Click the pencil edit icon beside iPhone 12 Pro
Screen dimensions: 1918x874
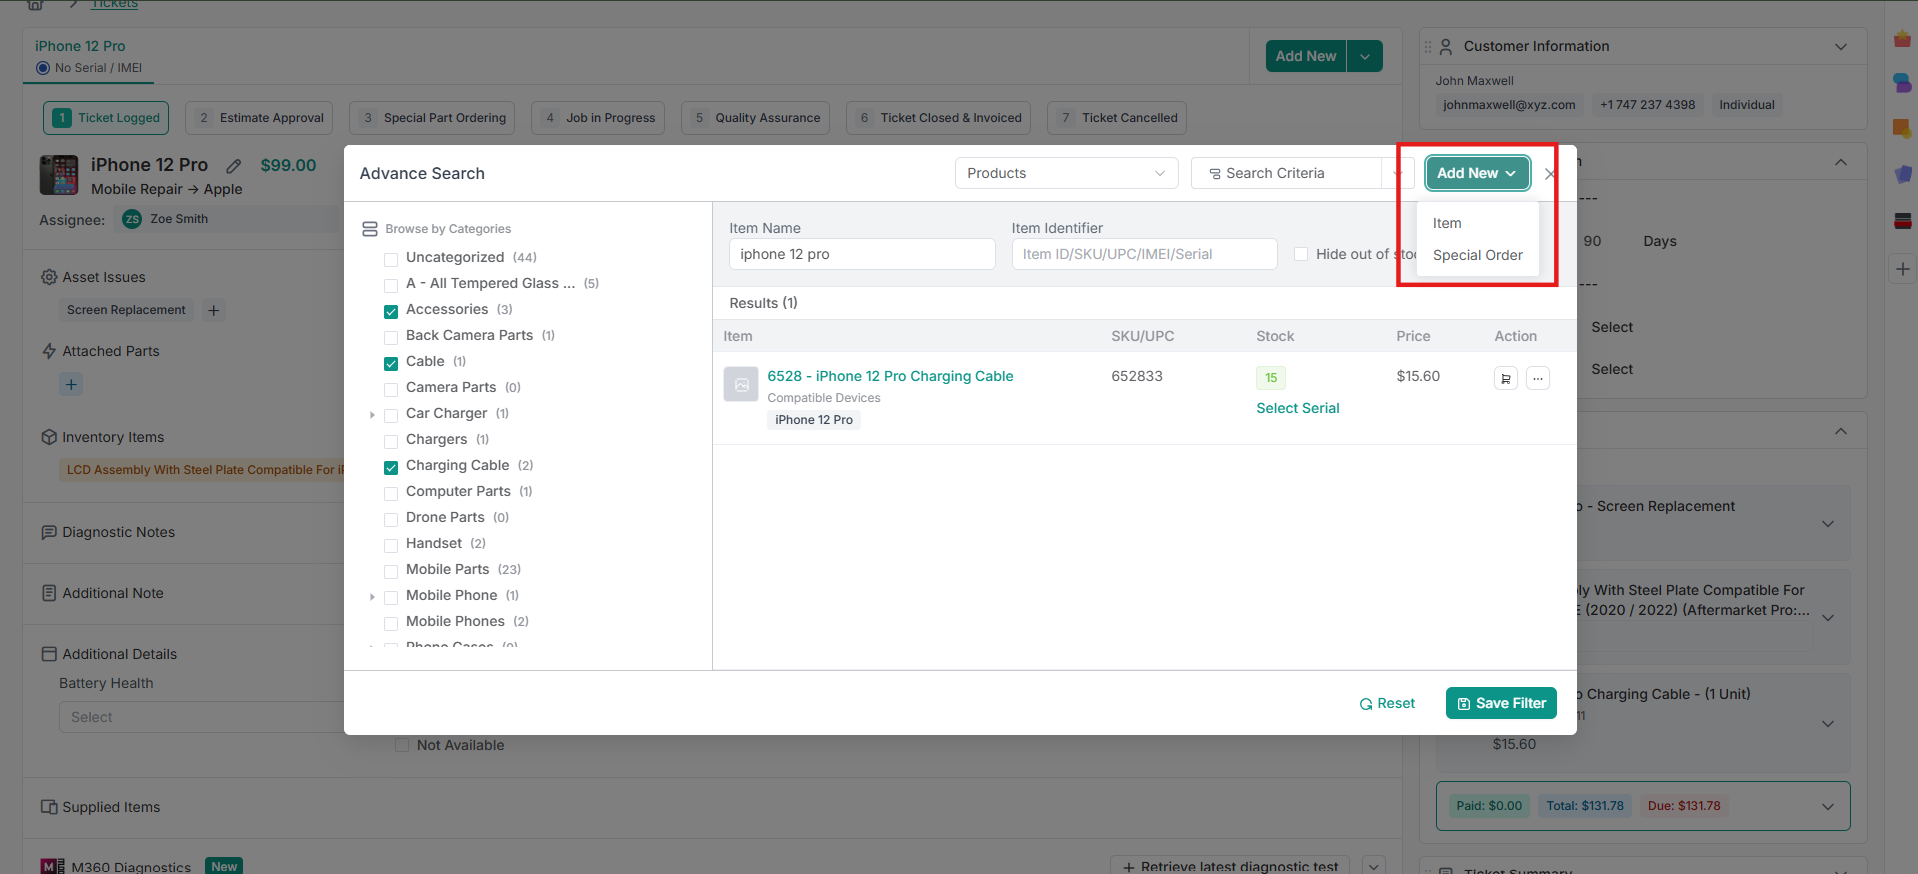point(234,166)
